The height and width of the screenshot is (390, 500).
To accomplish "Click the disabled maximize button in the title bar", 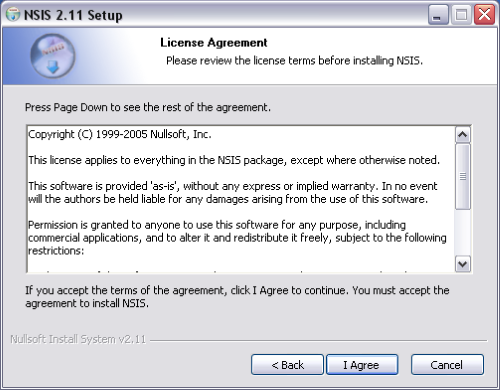I will click(461, 15).
